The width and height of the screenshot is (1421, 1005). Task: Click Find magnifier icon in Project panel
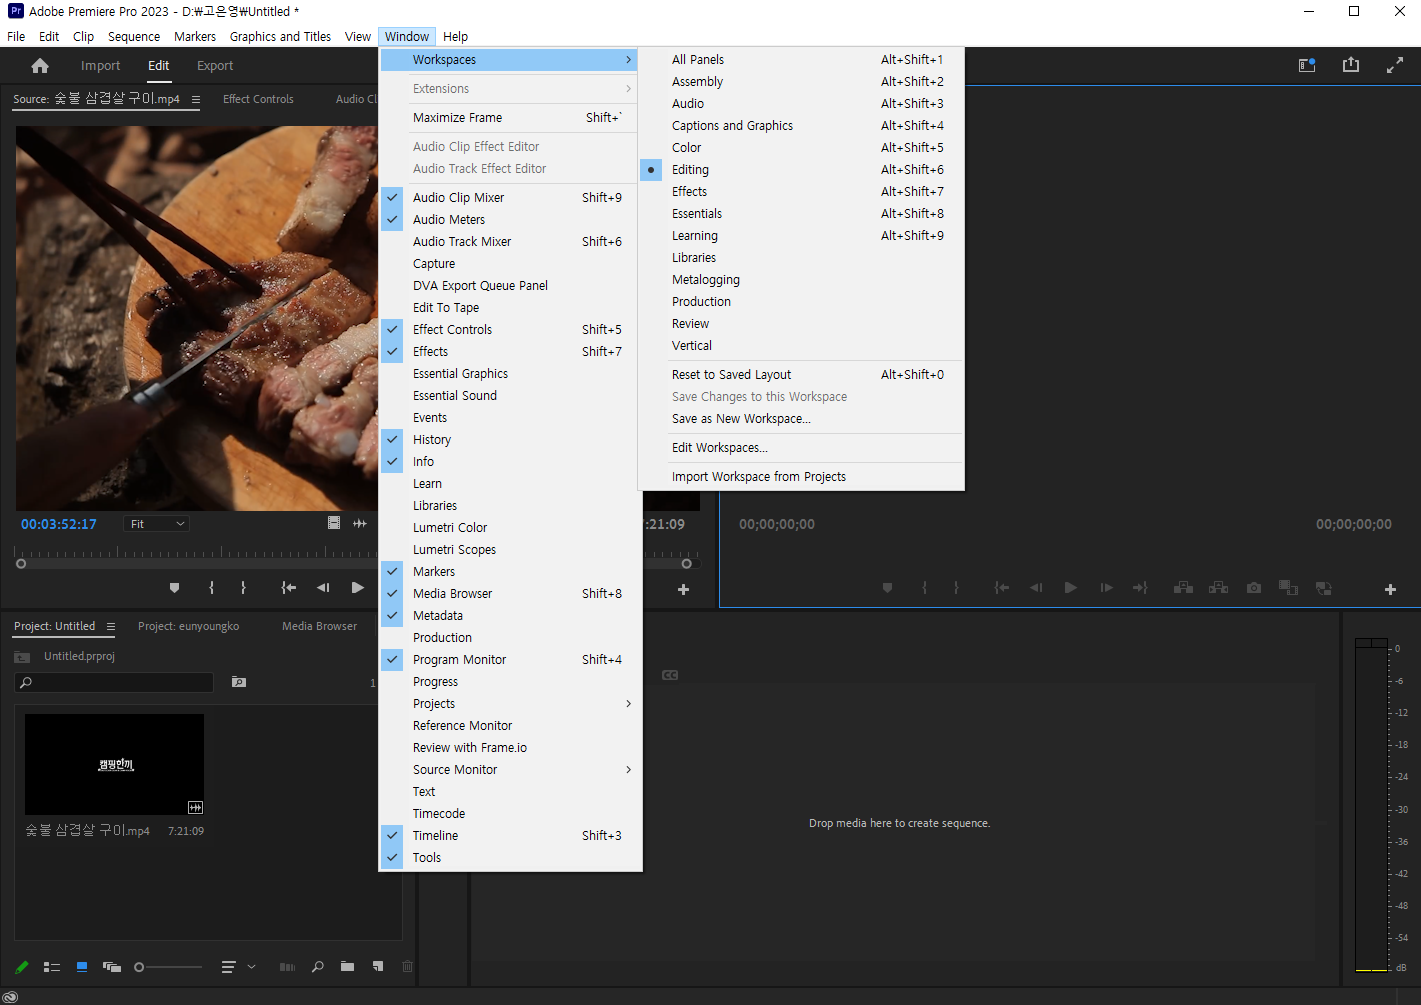tap(318, 967)
